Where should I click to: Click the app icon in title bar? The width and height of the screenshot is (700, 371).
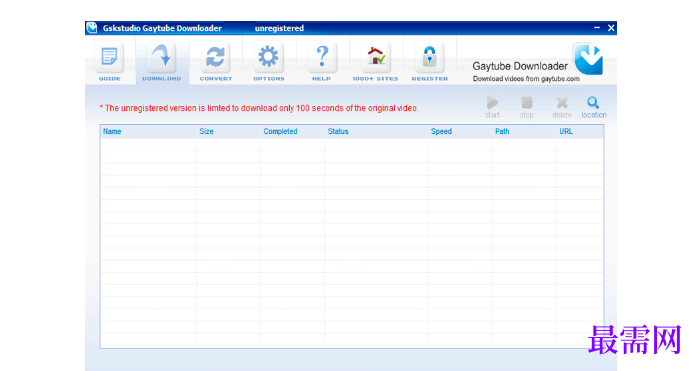point(92,28)
